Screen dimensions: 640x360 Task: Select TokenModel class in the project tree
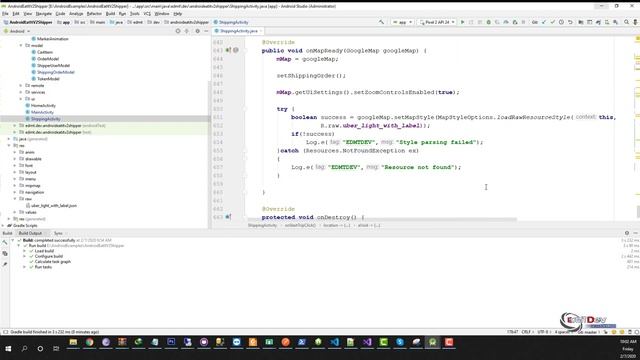click(x=48, y=79)
